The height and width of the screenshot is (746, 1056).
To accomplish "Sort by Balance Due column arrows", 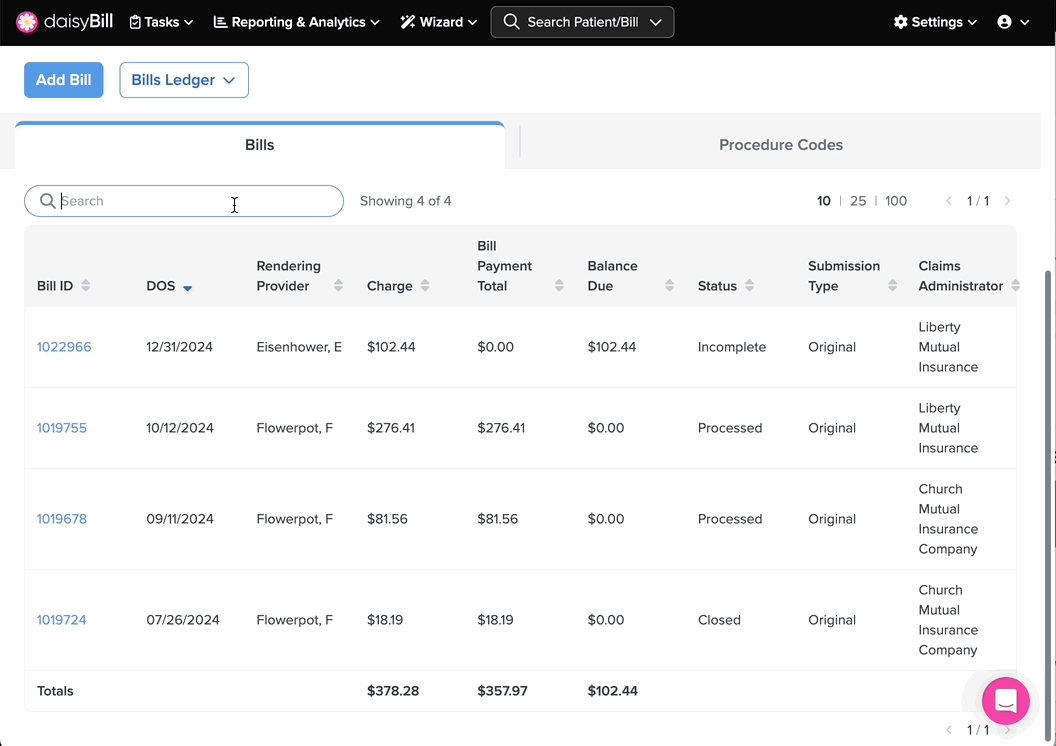I will 669,286.
